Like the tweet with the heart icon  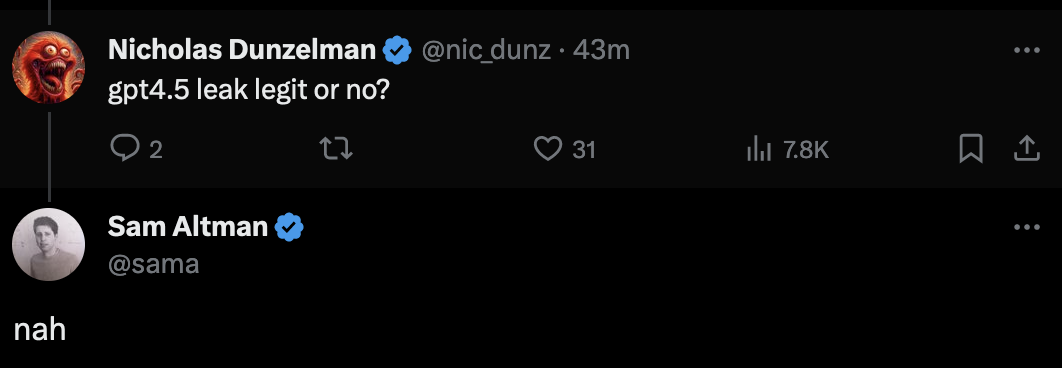[x=548, y=148]
